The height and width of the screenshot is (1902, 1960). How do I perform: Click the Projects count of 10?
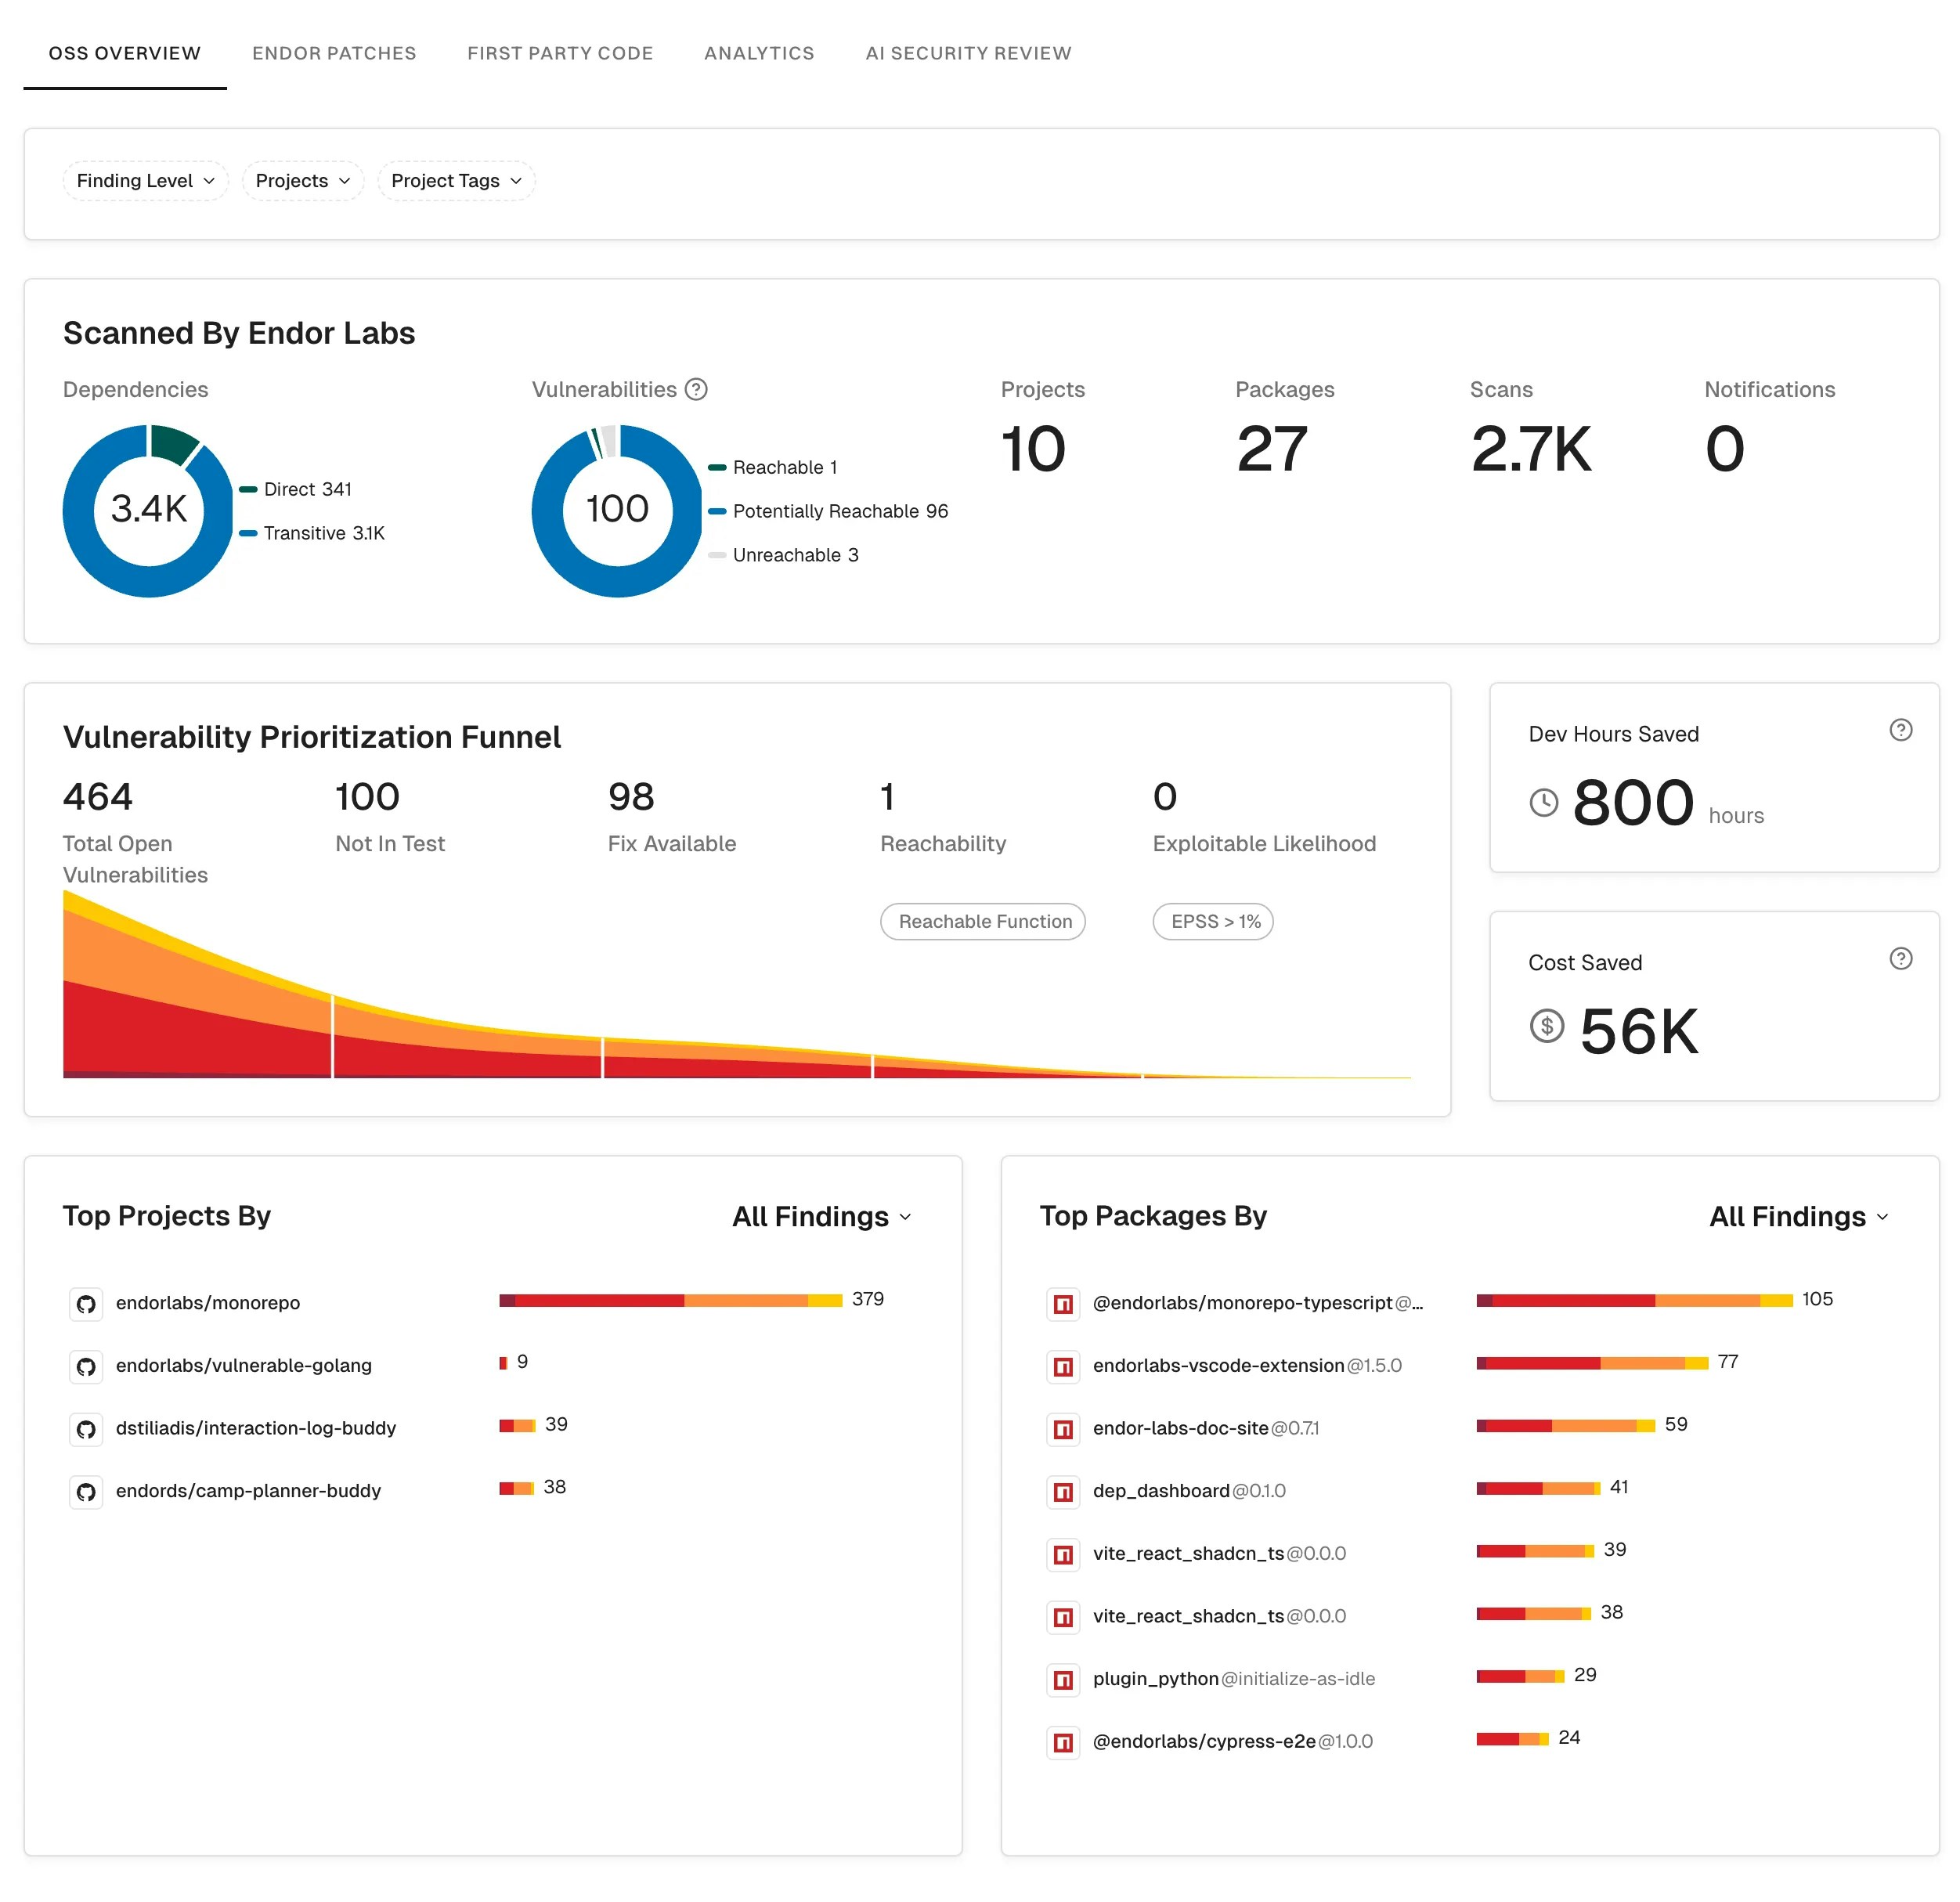coord(1034,448)
